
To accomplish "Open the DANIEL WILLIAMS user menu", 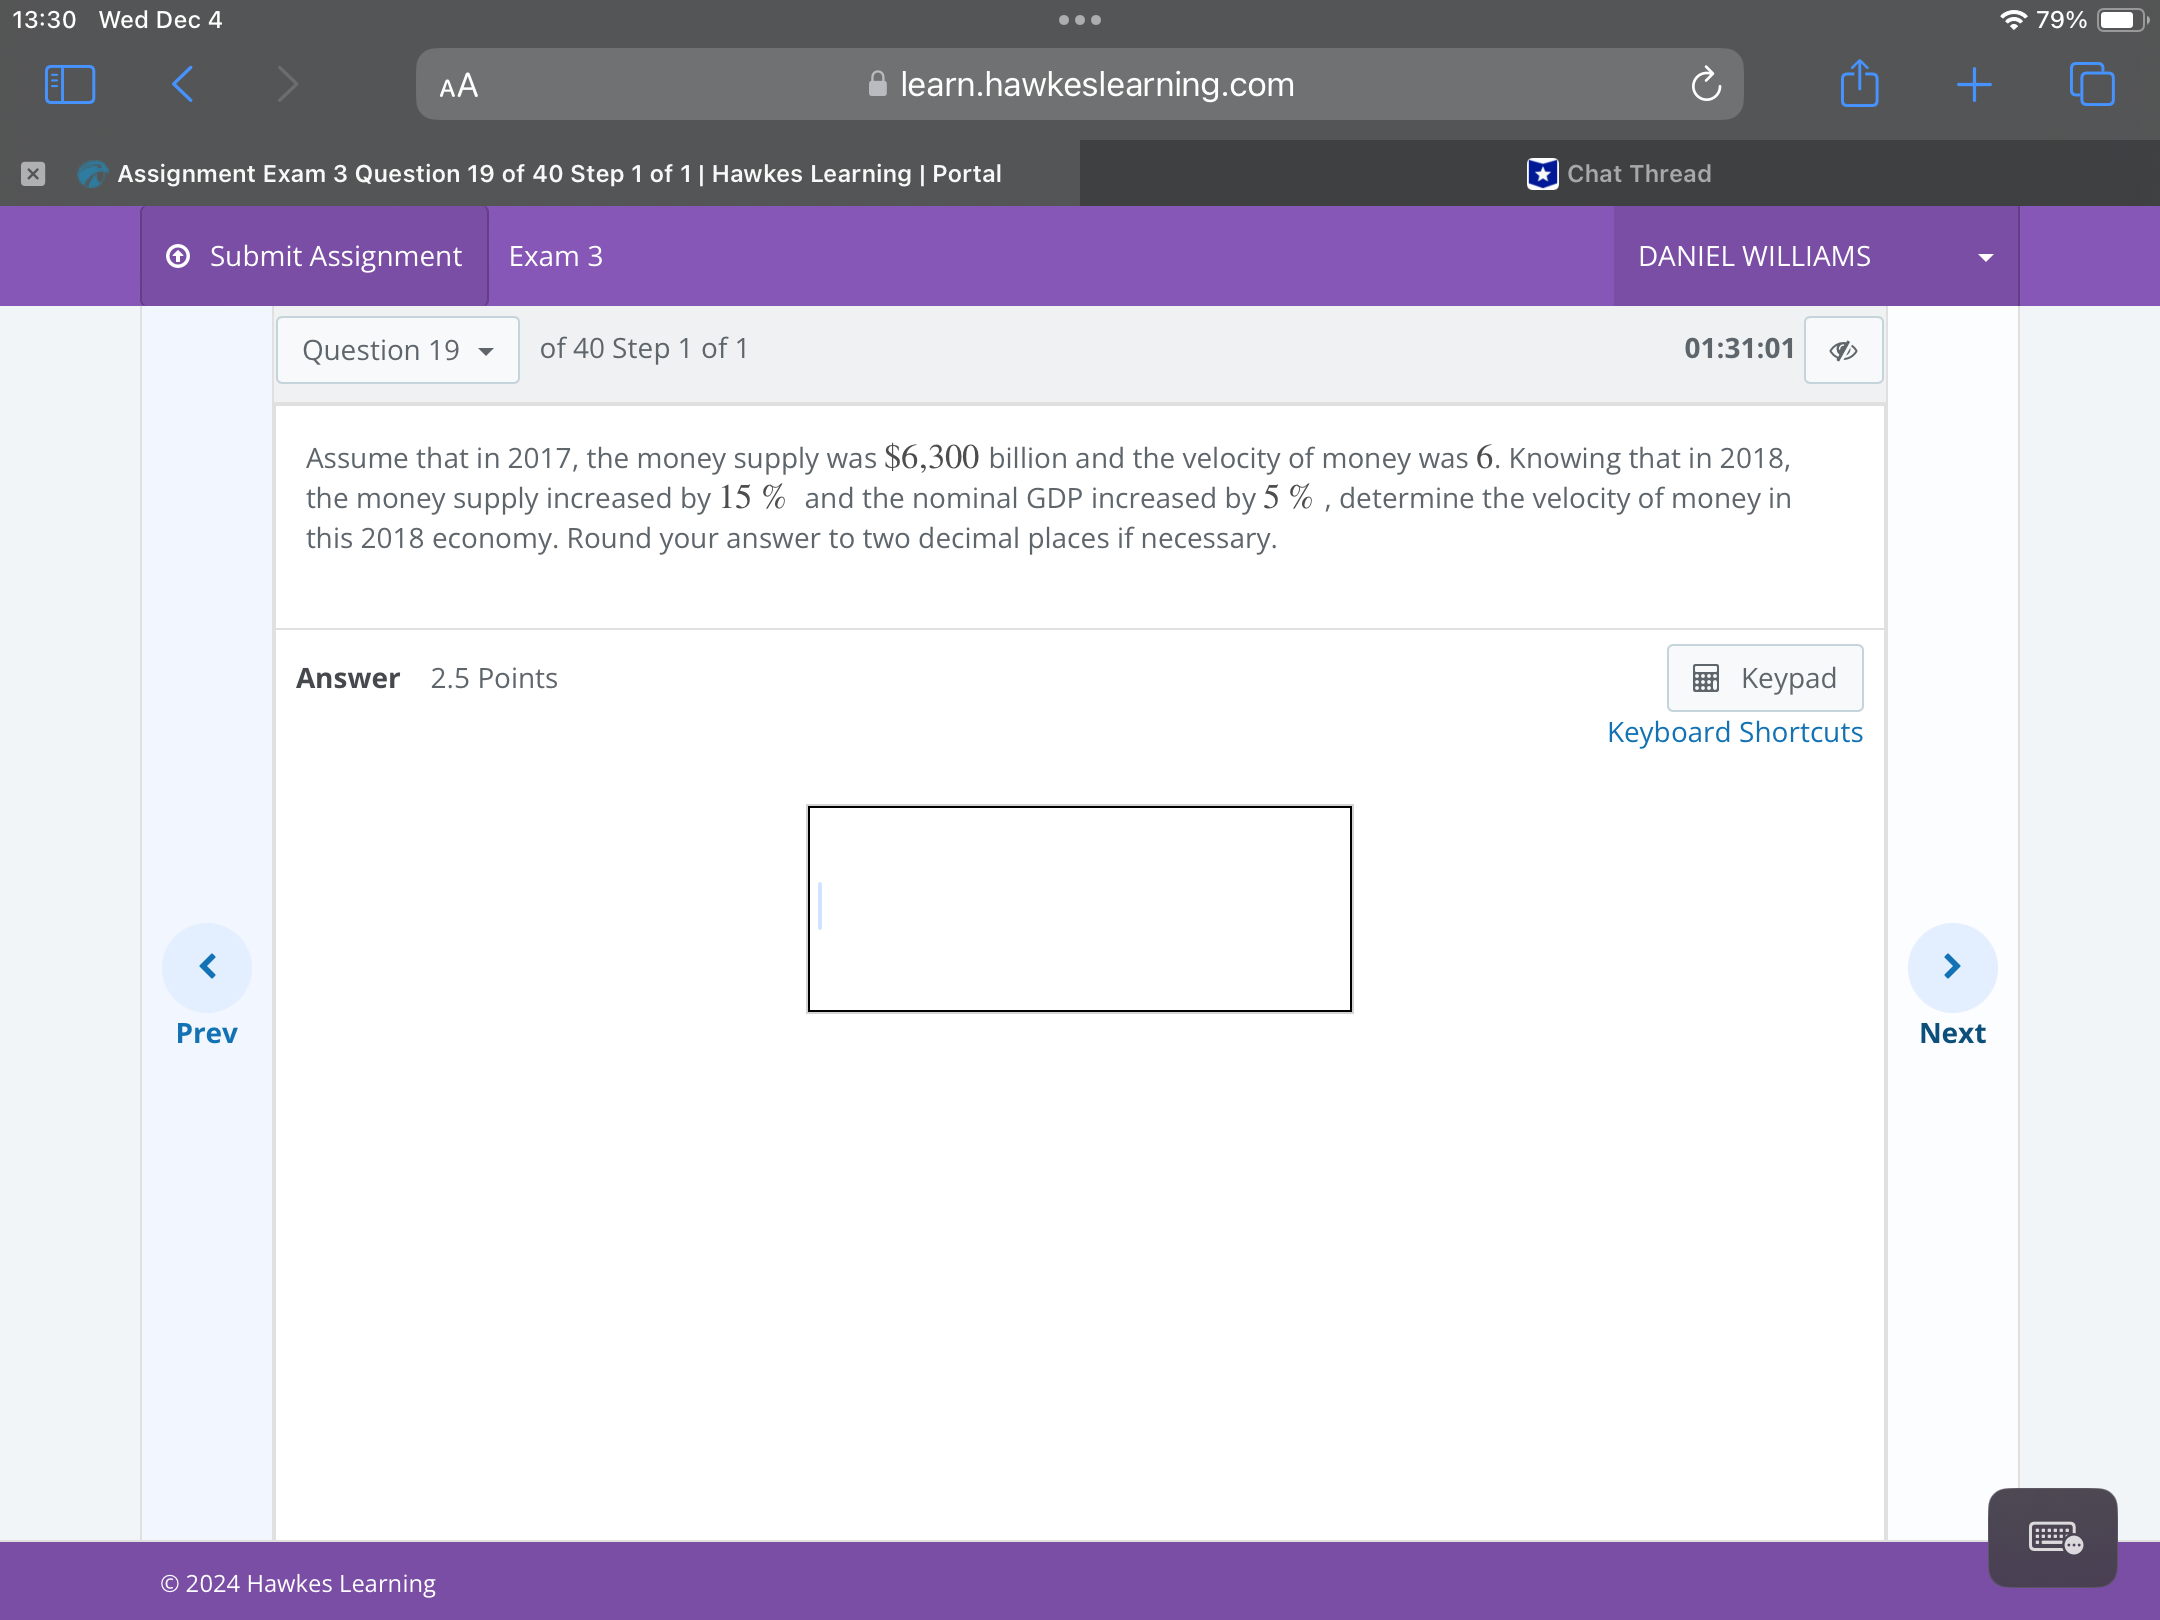I will 1815,257.
